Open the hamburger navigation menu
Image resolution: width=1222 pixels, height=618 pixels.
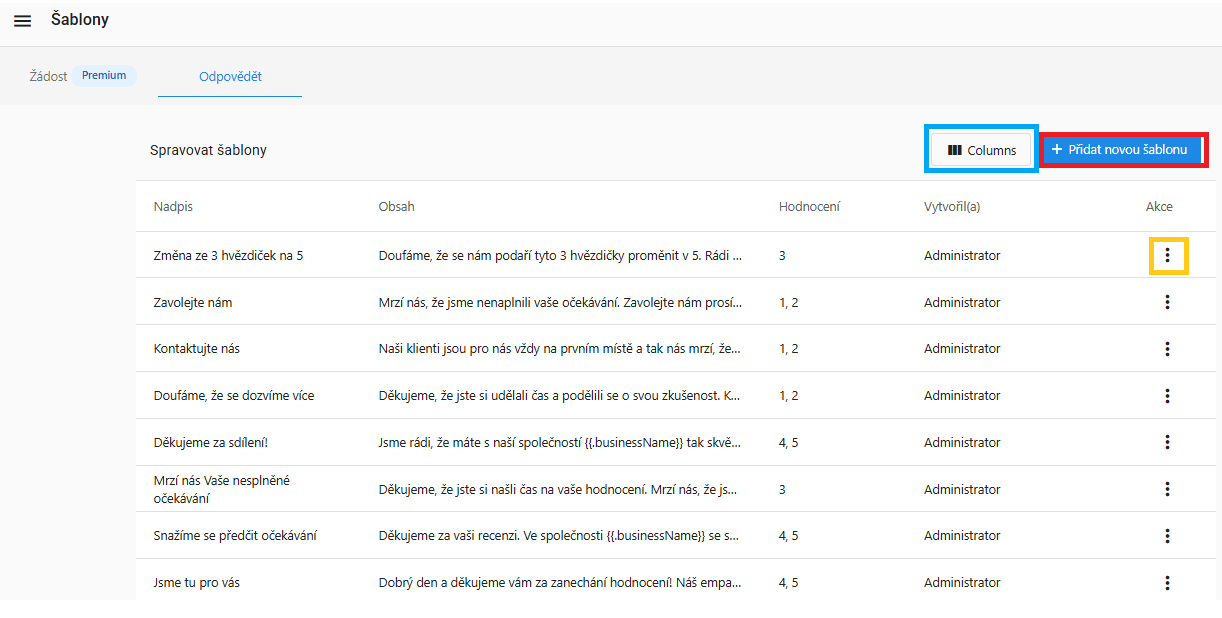pyautogui.click(x=22, y=21)
